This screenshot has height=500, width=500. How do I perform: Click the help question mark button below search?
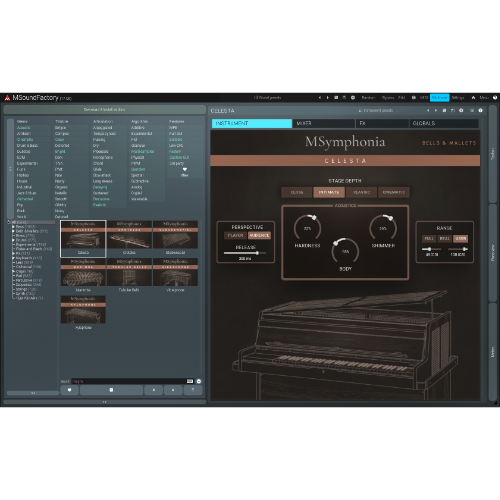tap(193, 390)
